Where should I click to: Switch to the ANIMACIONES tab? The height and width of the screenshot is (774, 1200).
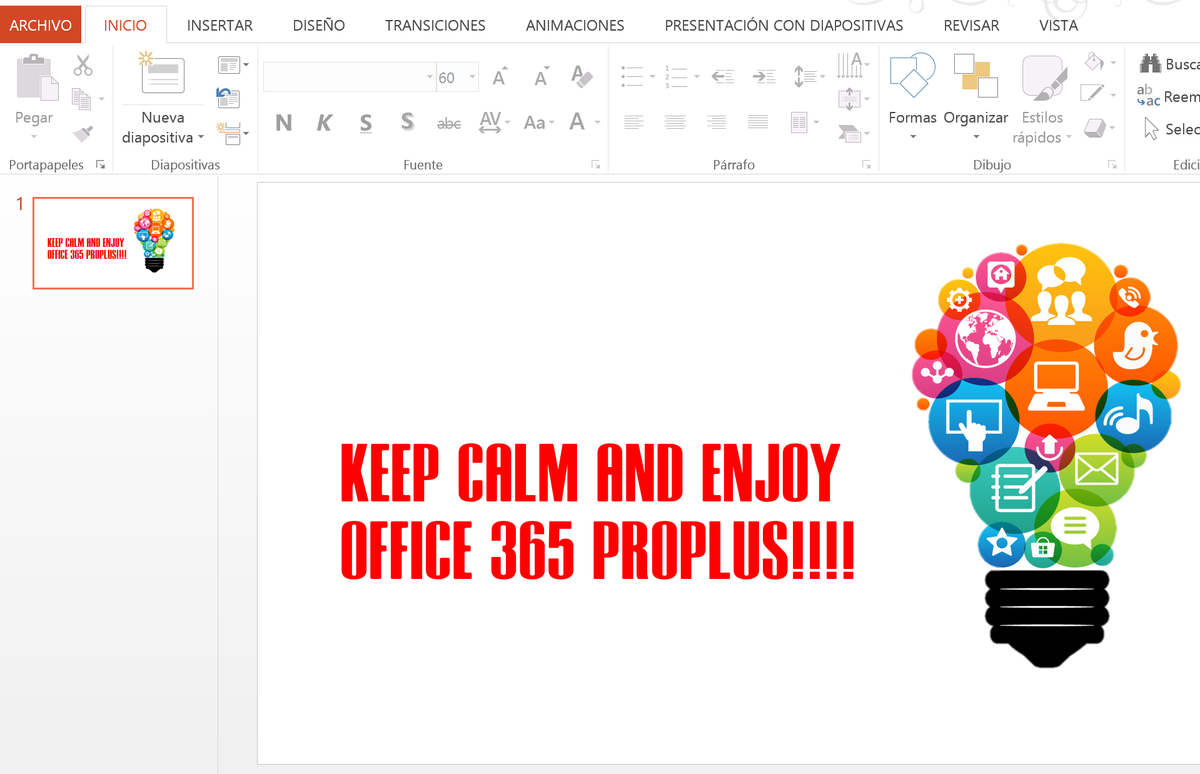575,25
